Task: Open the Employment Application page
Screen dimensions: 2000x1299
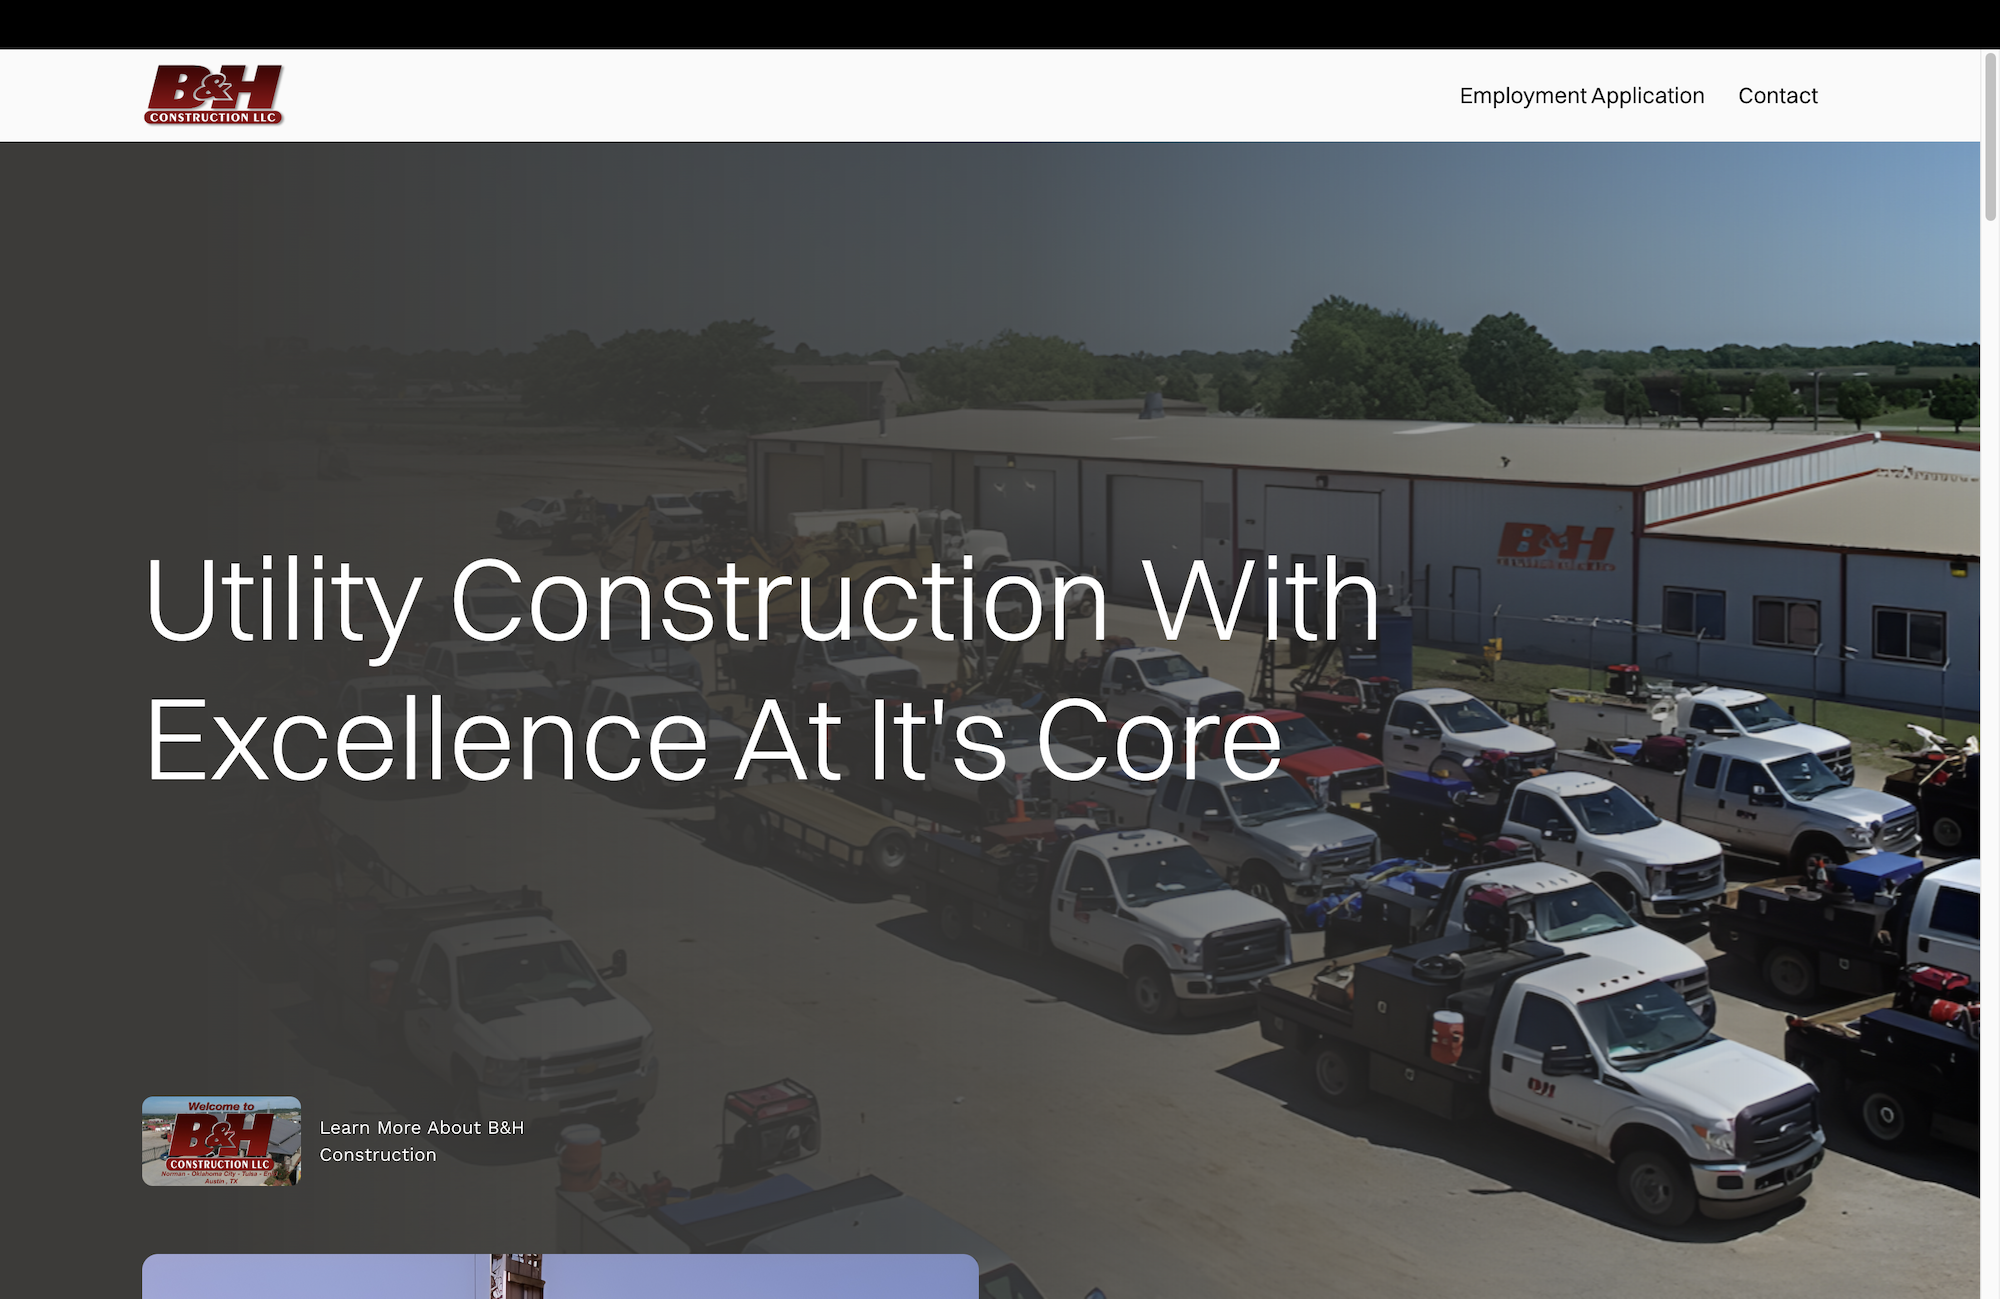Action: point(1582,96)
